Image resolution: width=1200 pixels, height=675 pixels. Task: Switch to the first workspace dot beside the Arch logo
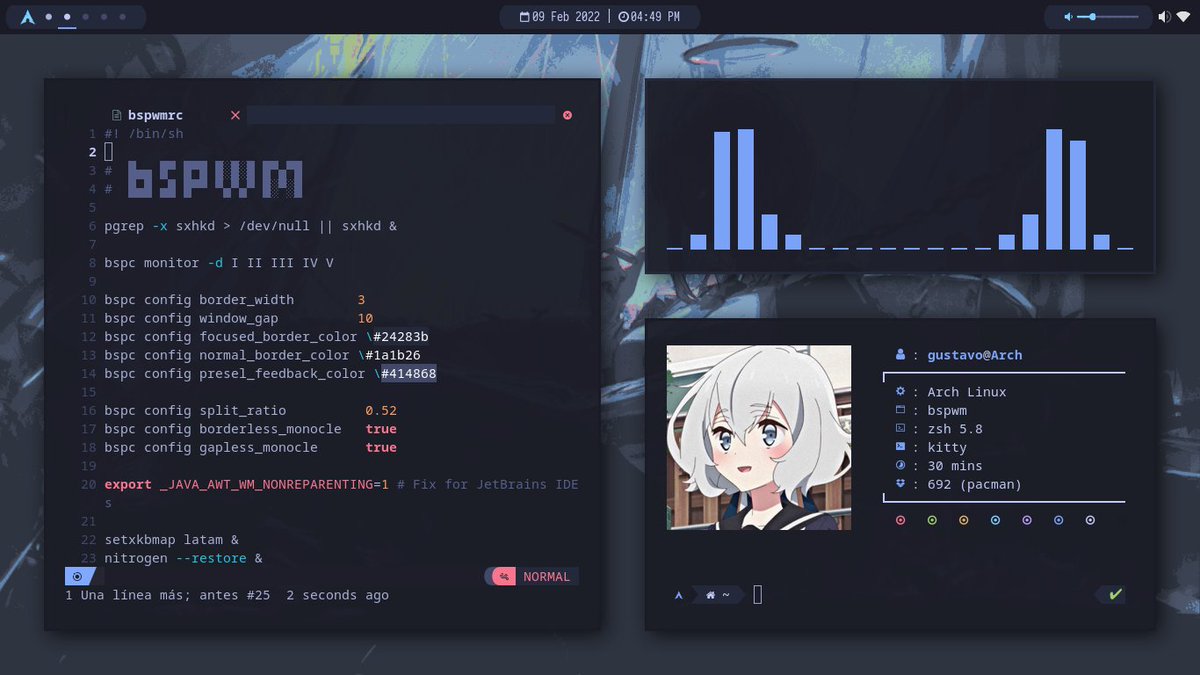click(x=49, y=17)
